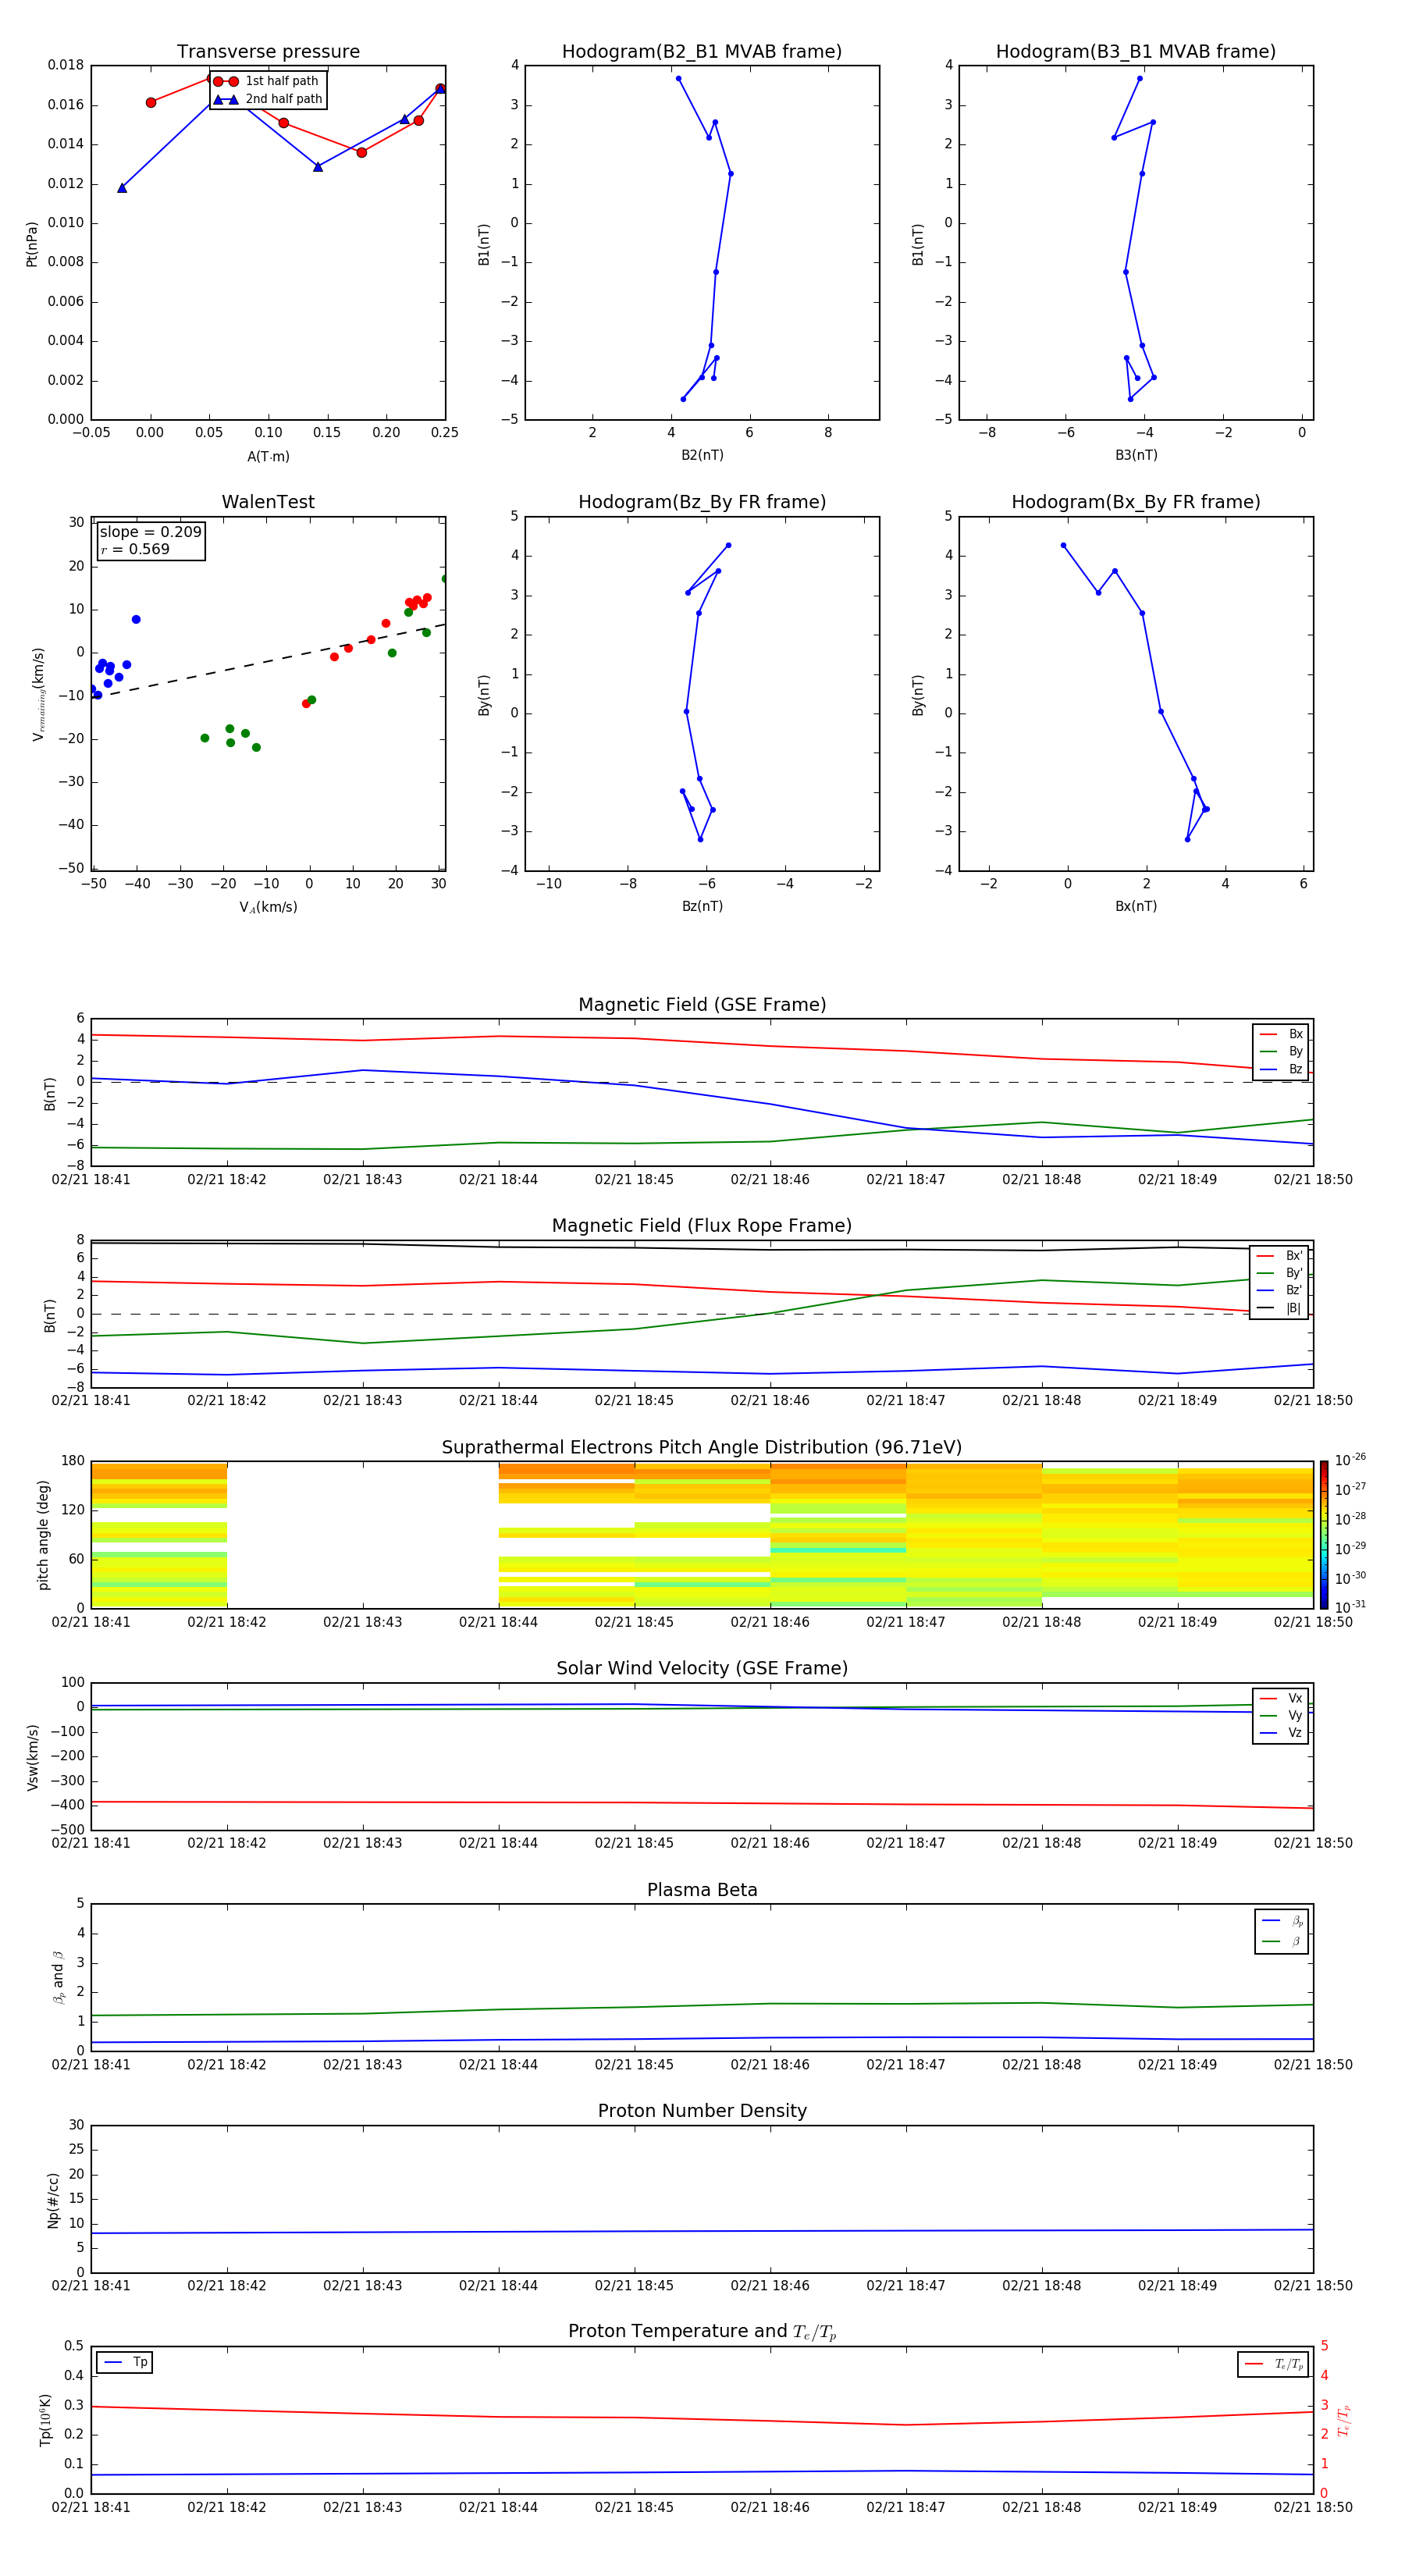Click the "Proton Number Density" title

[x=702, y=2111]
